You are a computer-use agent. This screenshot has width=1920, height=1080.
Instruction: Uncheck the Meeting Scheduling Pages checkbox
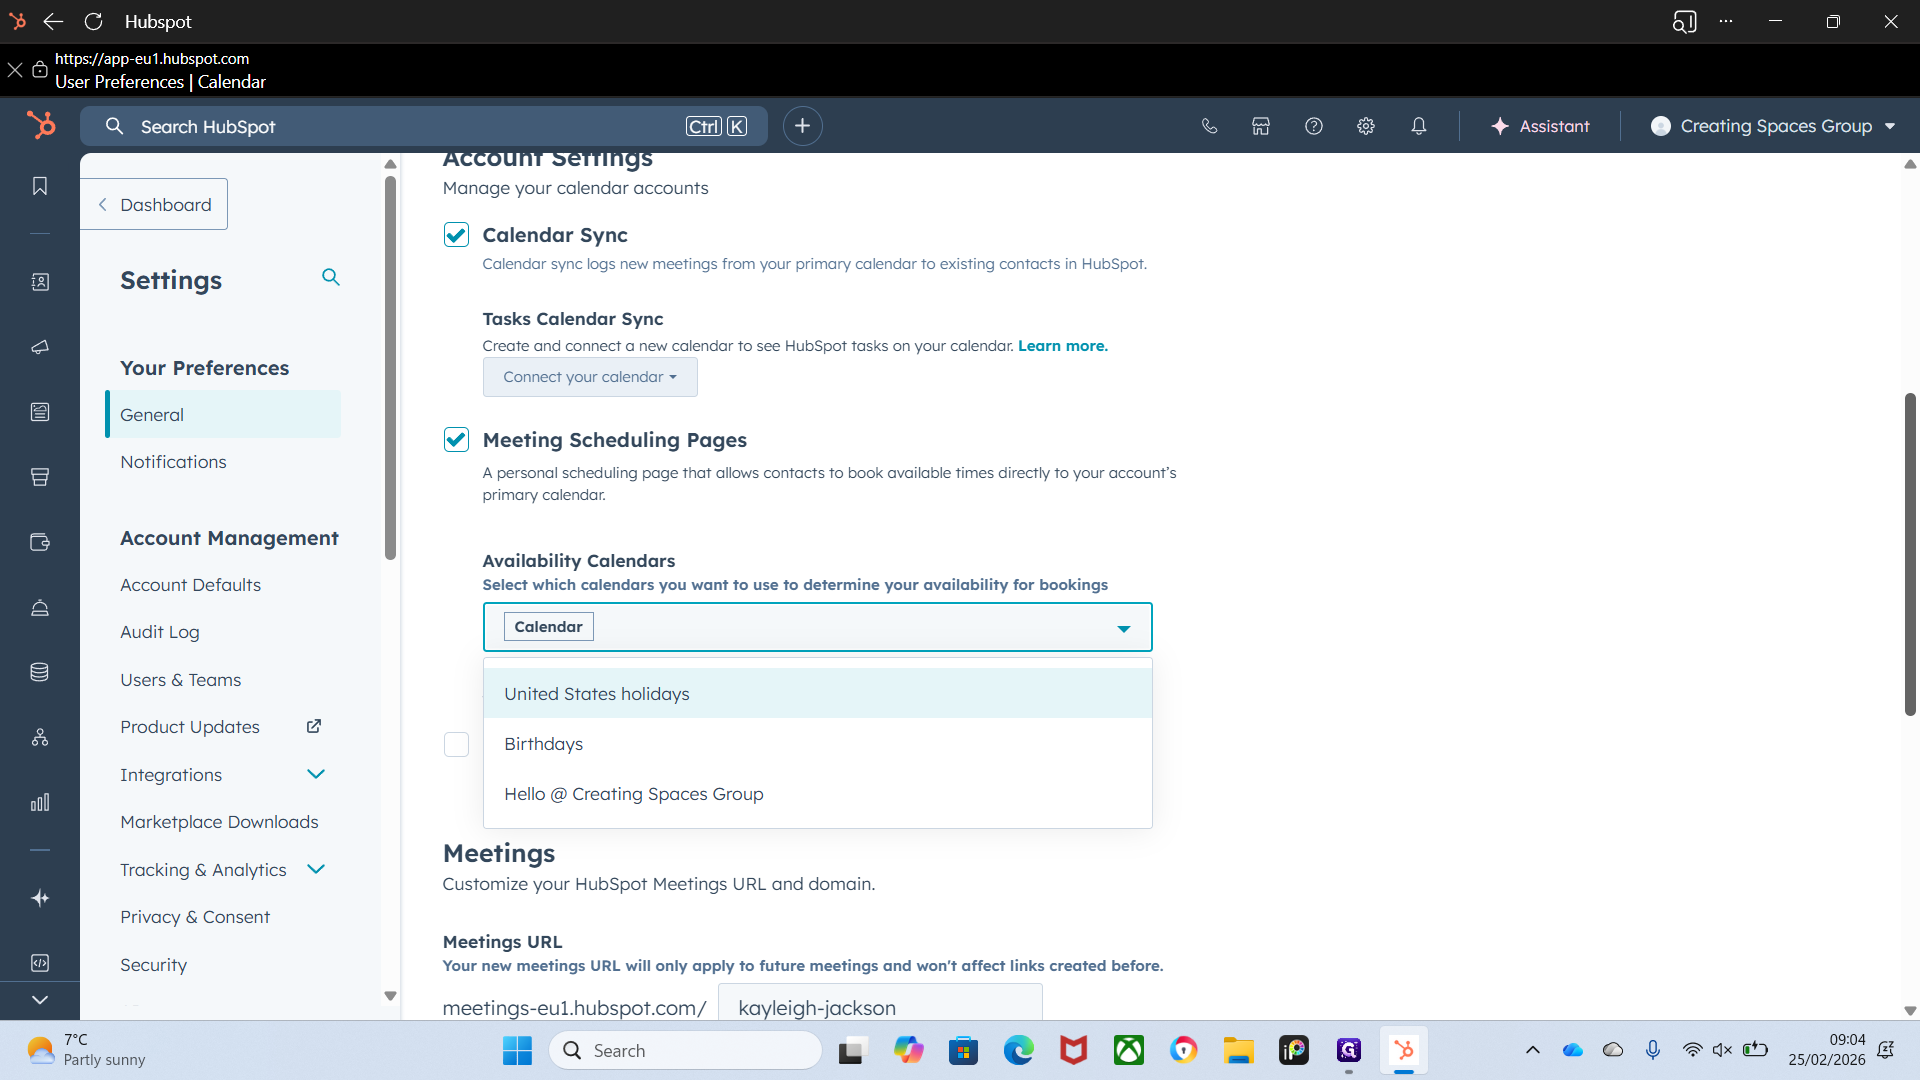click(x=456, y=440)
